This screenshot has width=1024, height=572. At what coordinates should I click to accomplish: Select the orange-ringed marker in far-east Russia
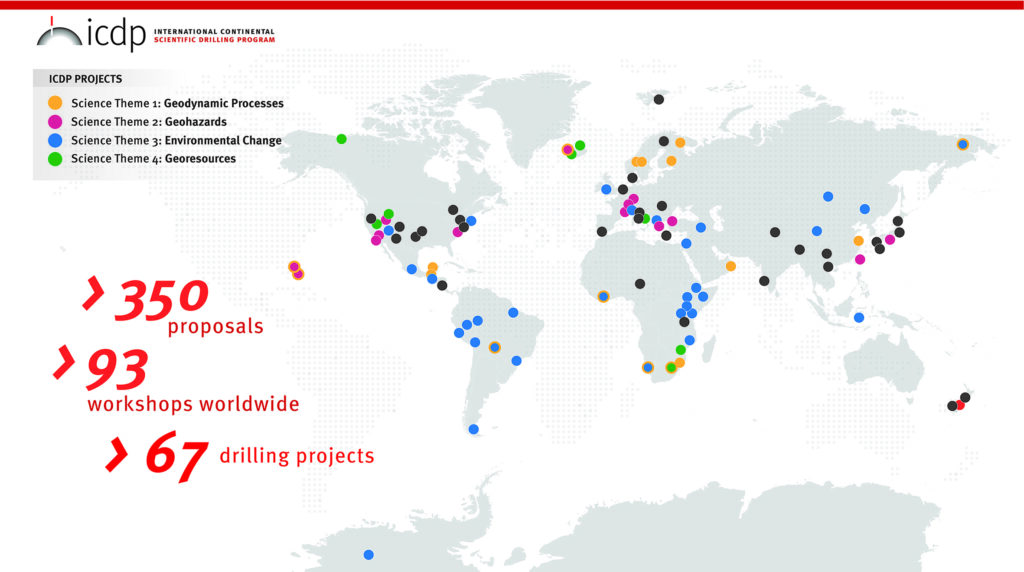[963, 144]
